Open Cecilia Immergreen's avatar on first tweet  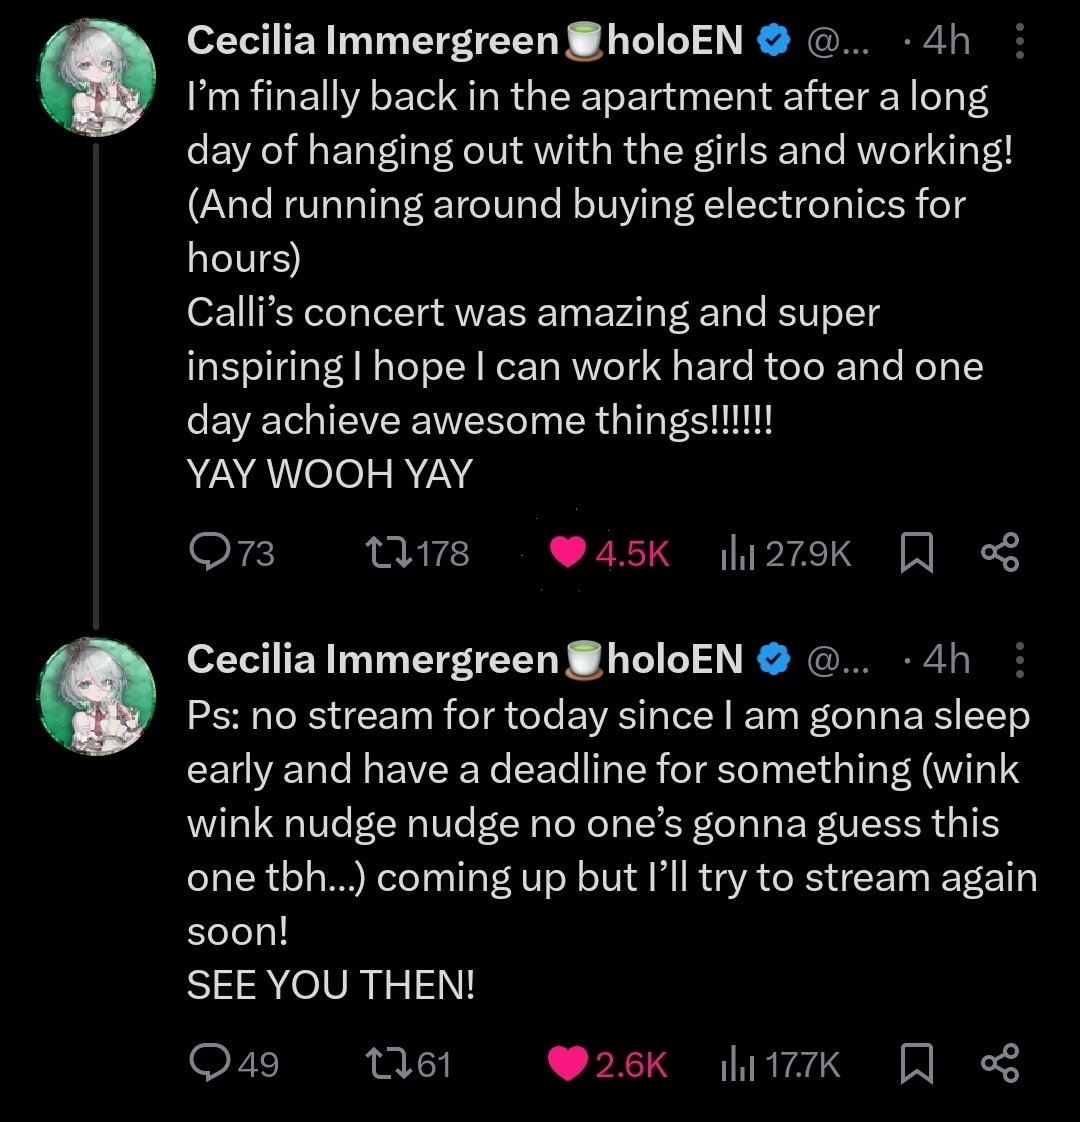[x=96, y=79]
